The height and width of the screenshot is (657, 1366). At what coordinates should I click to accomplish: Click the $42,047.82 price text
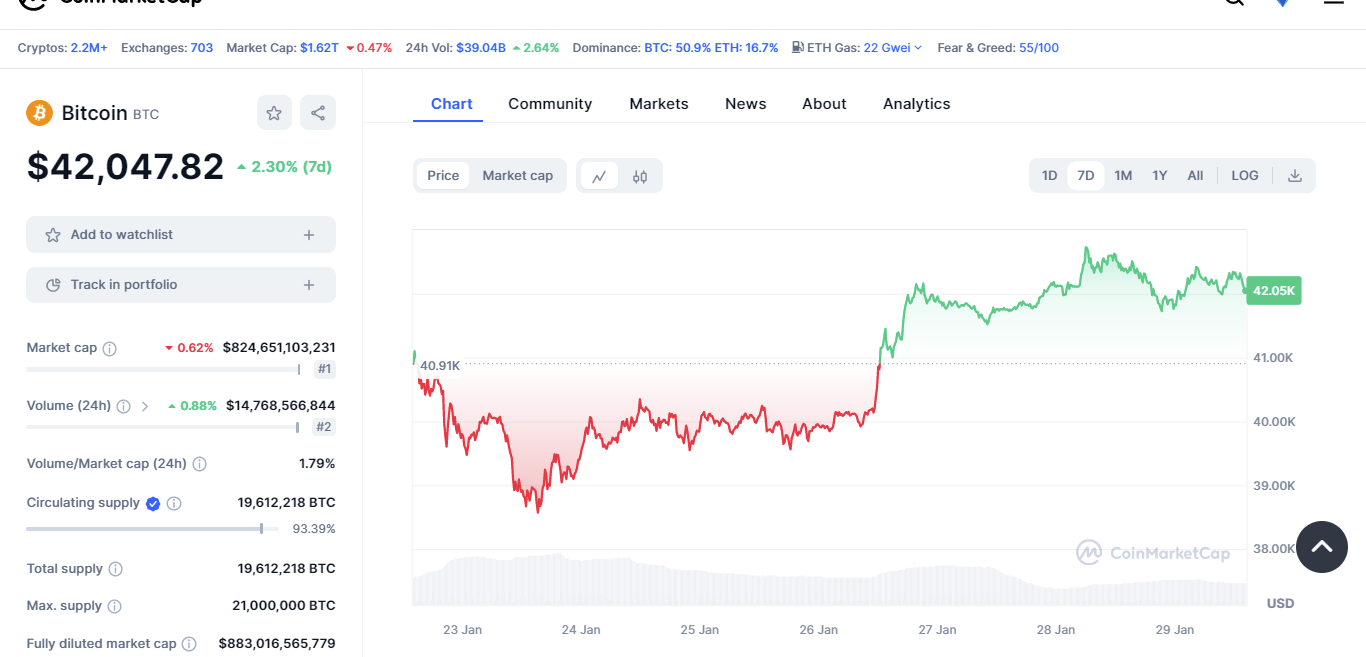tap(126, 166)
